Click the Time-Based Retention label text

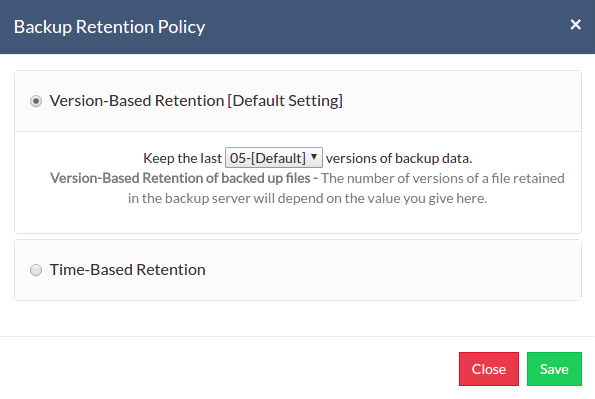128,270
